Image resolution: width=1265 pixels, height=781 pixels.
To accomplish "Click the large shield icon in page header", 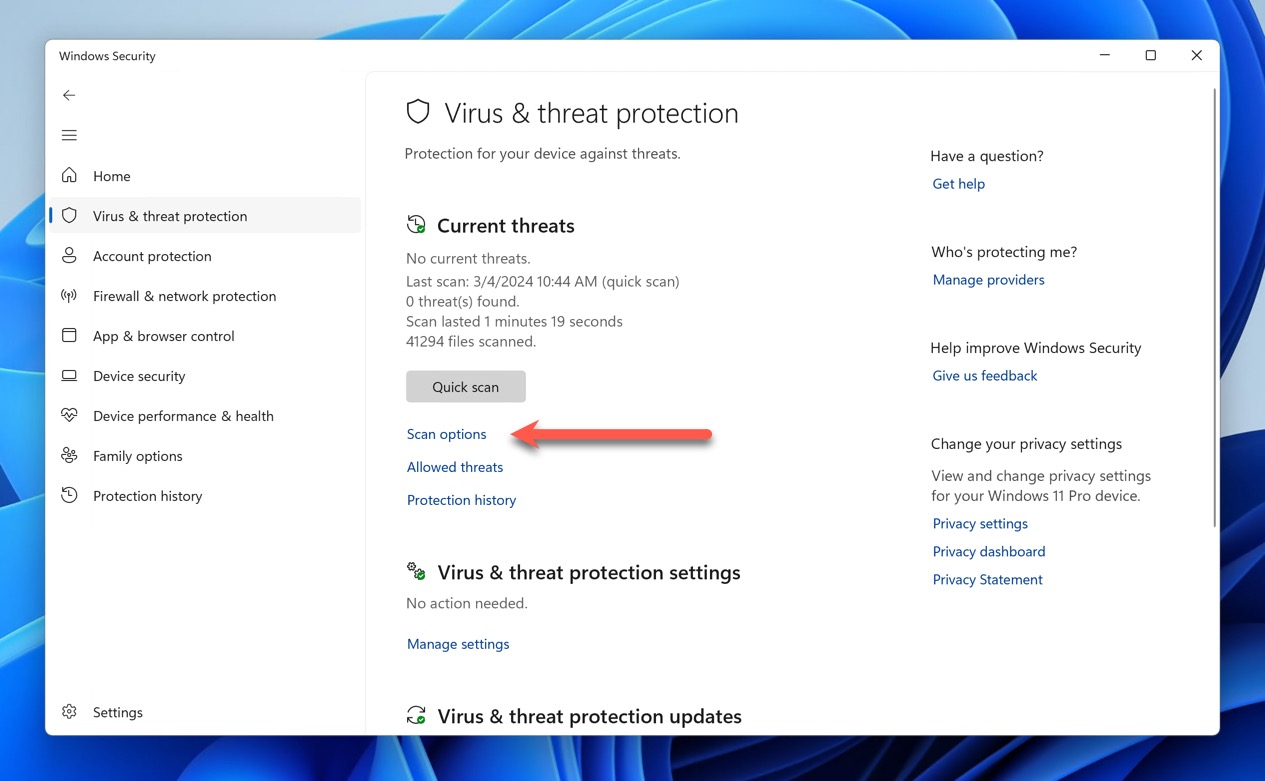I will tap(418, 112).
